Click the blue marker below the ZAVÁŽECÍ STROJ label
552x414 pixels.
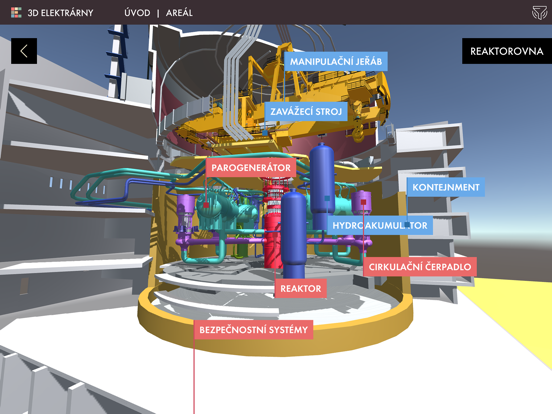pyautogui.click(x=265, y=133)
